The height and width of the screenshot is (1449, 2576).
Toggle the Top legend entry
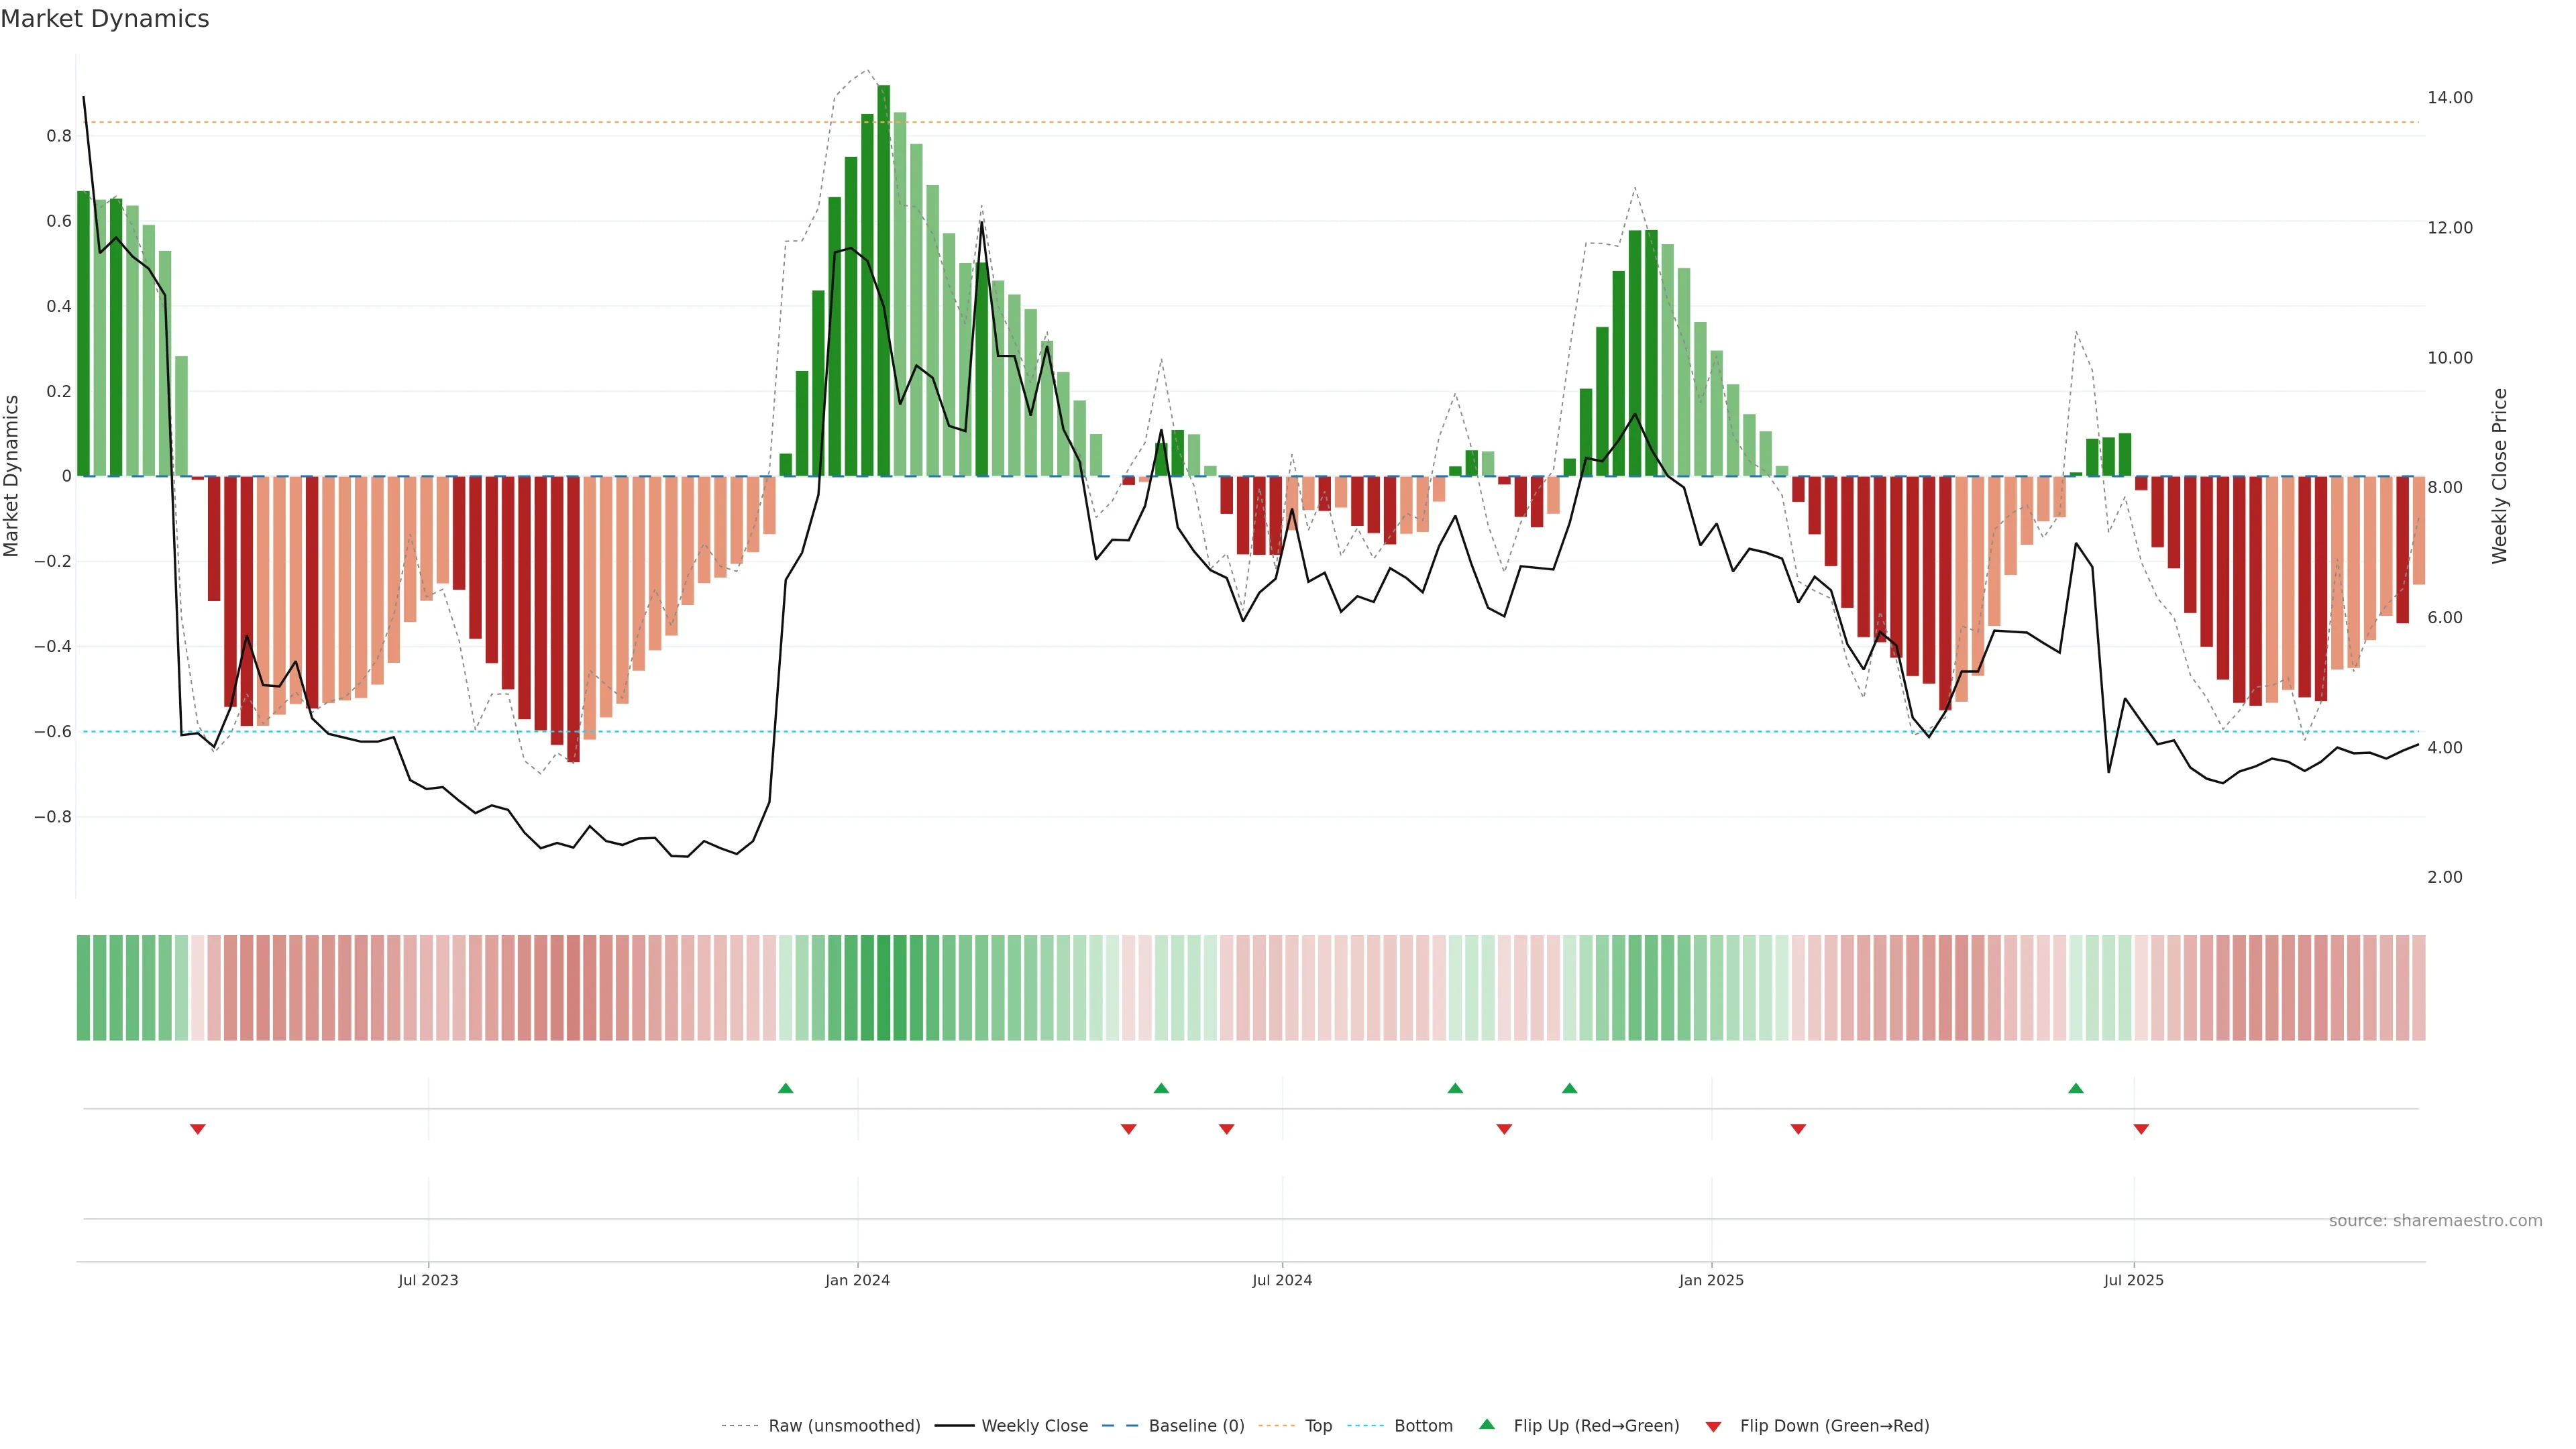tap(1318, 1426)
